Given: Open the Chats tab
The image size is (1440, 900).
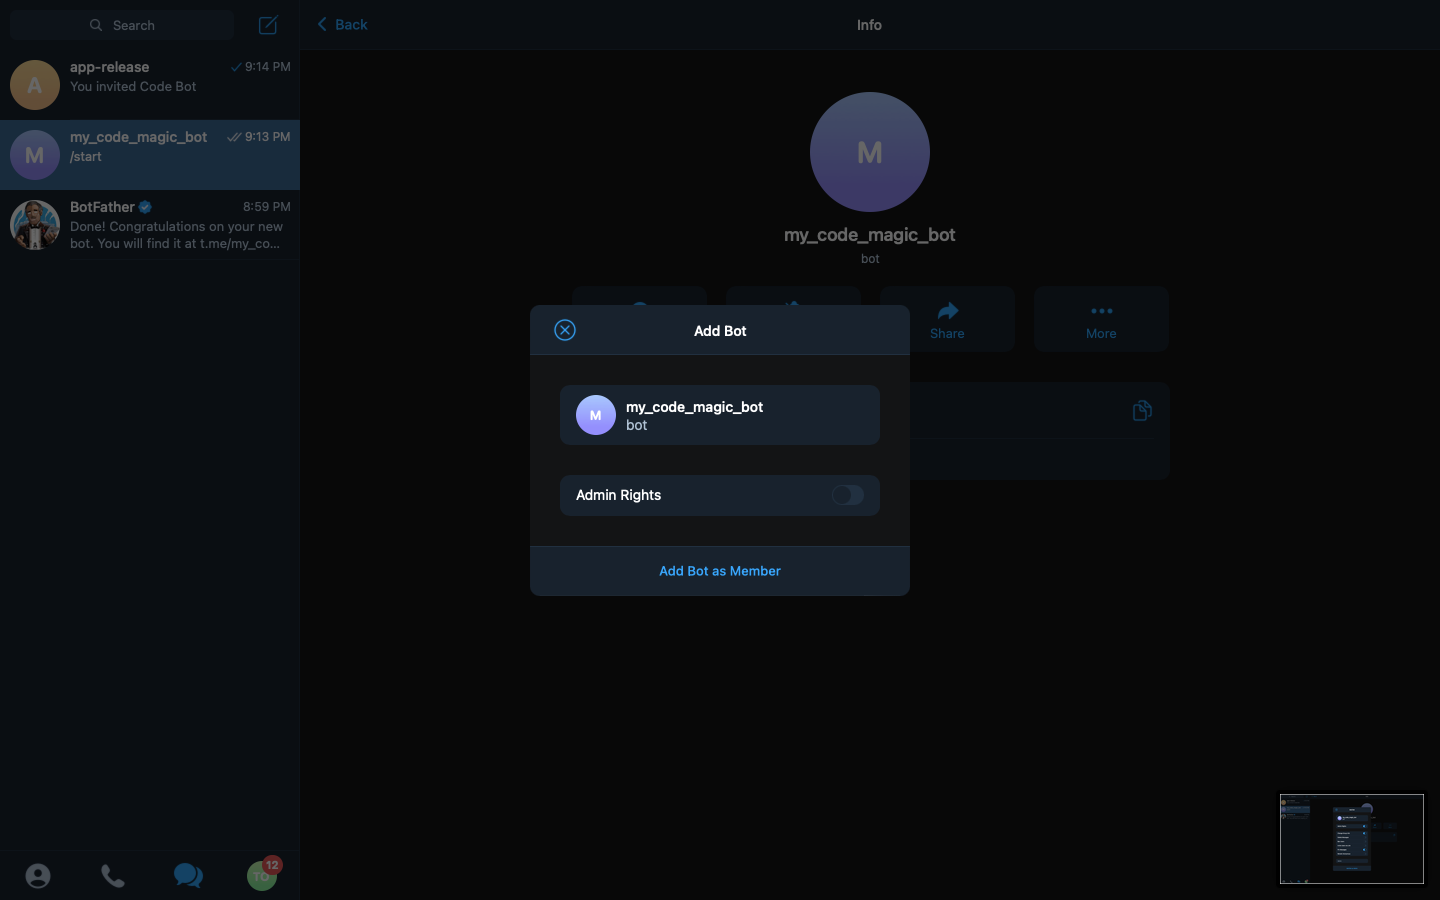Looking at the screenshot, I should (188, 876).
